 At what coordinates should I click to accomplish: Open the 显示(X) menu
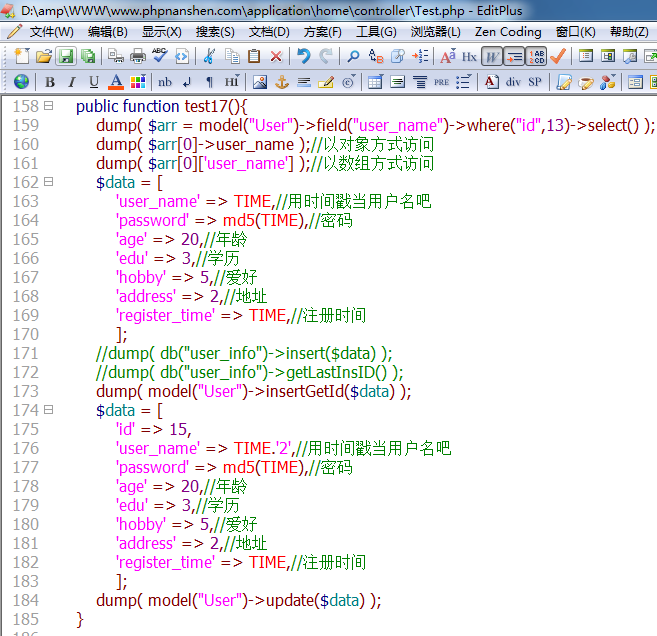162,32
